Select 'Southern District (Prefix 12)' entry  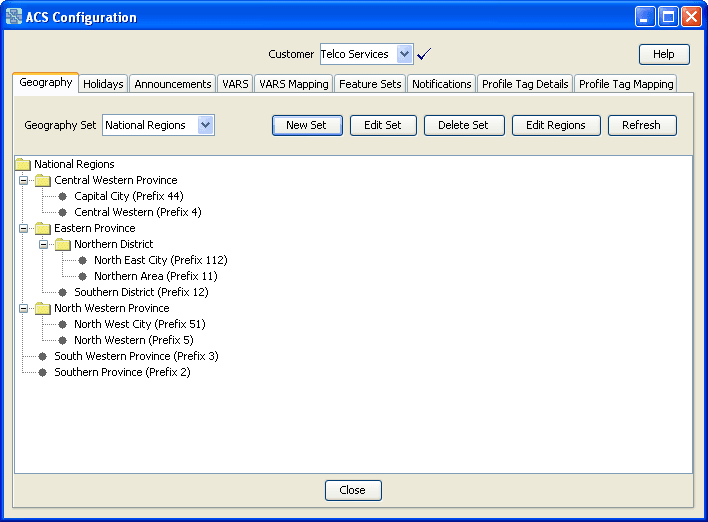[x=141, y=293]
